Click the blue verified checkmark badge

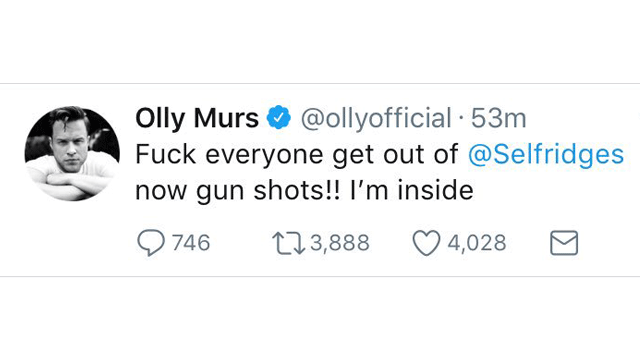point(279,117)
